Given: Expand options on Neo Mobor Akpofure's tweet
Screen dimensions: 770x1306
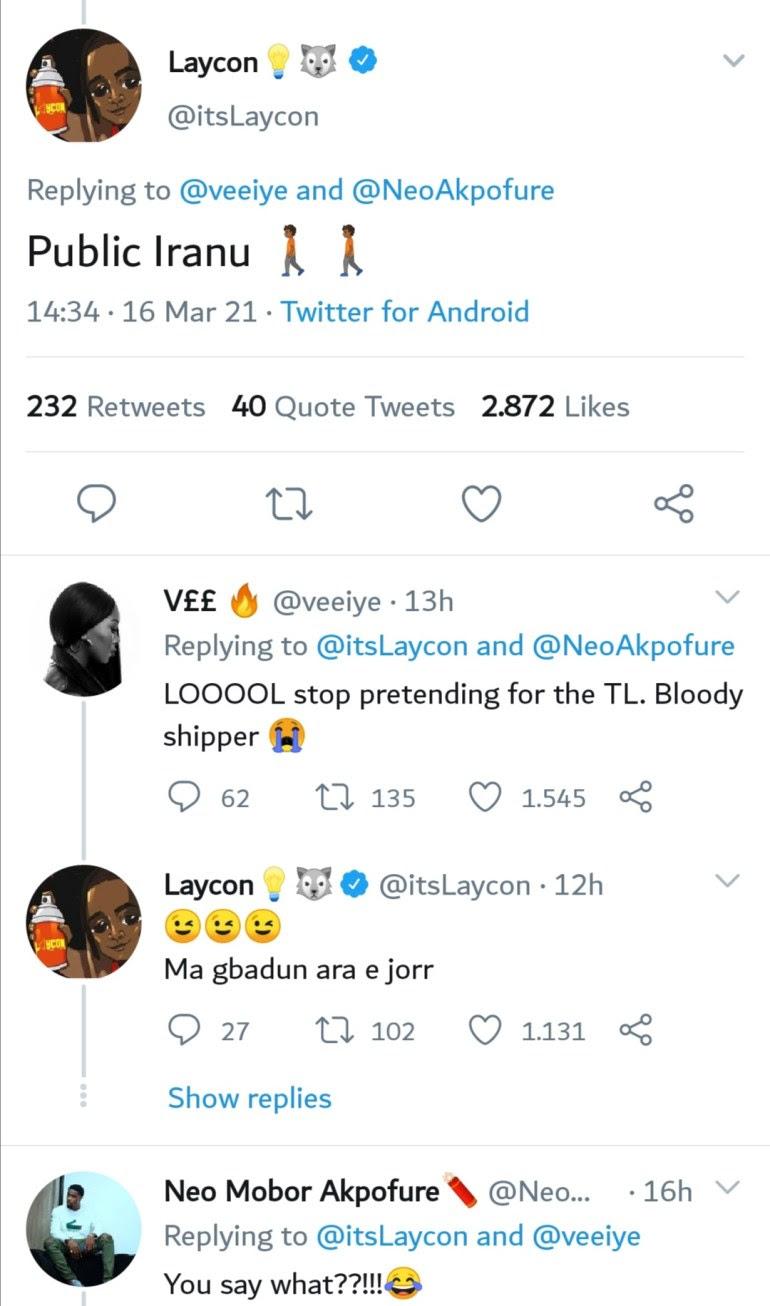Looking at the screenshot, I should point(728,1188).
